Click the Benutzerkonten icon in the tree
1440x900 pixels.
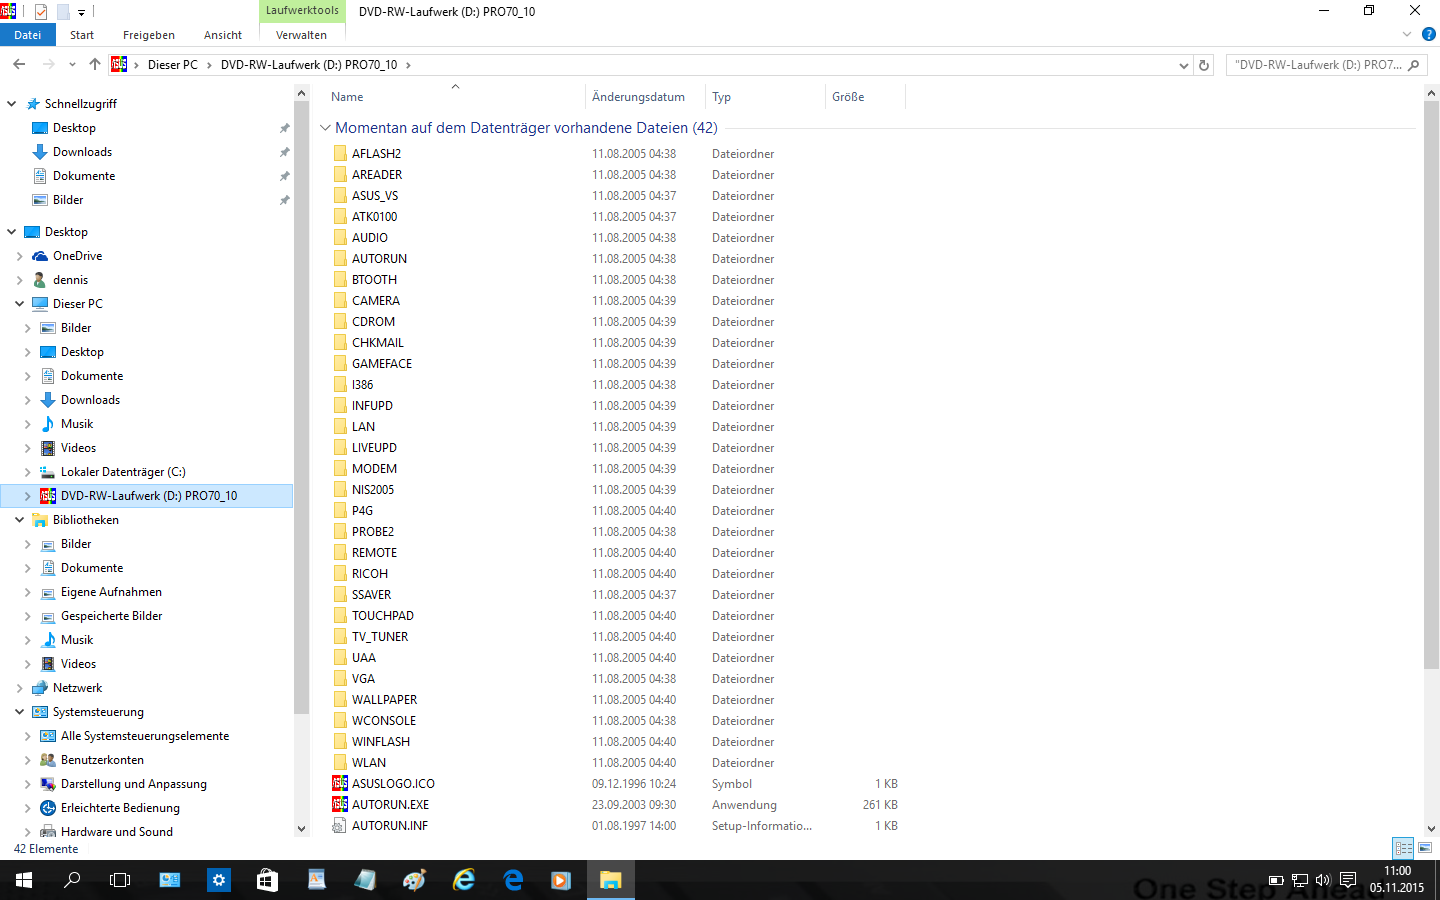point(48,760)
